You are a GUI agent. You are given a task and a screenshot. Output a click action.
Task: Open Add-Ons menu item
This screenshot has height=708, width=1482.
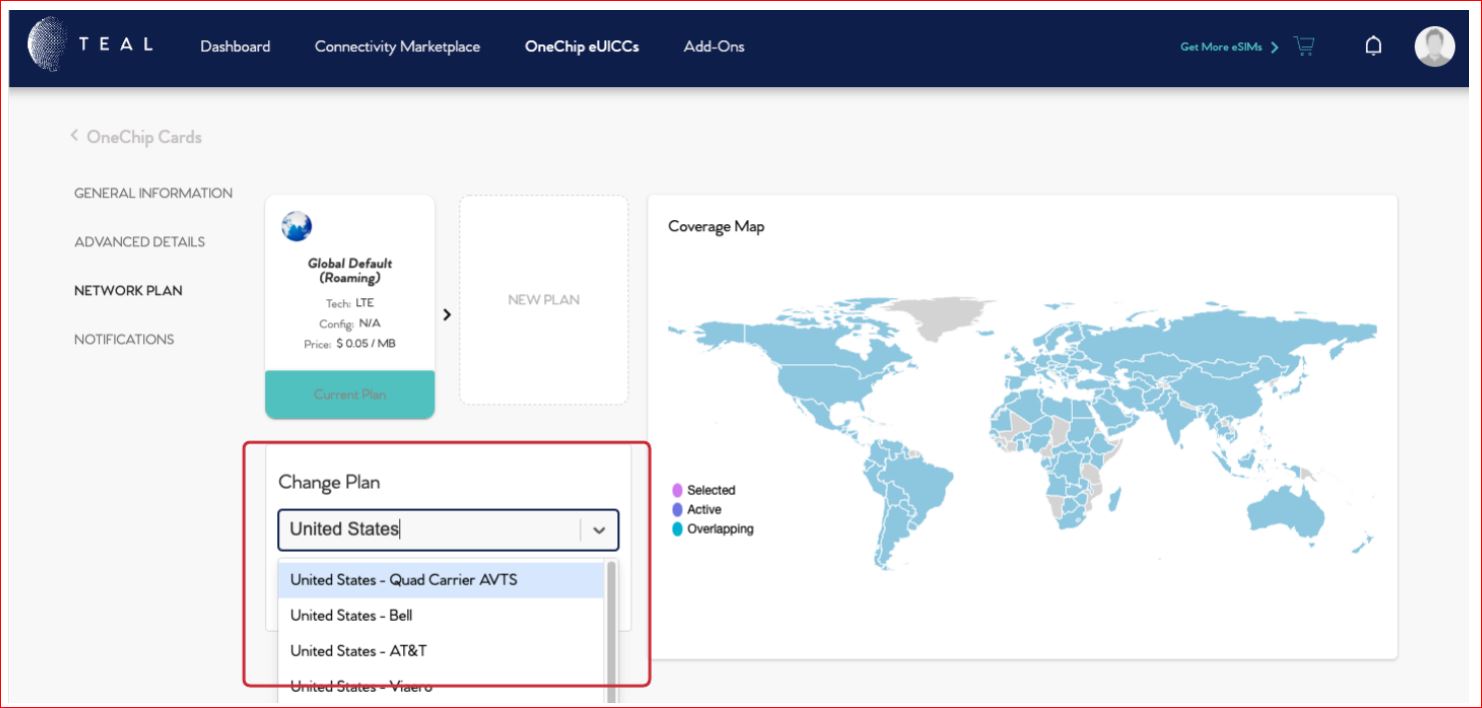click(x=714, y=46)
